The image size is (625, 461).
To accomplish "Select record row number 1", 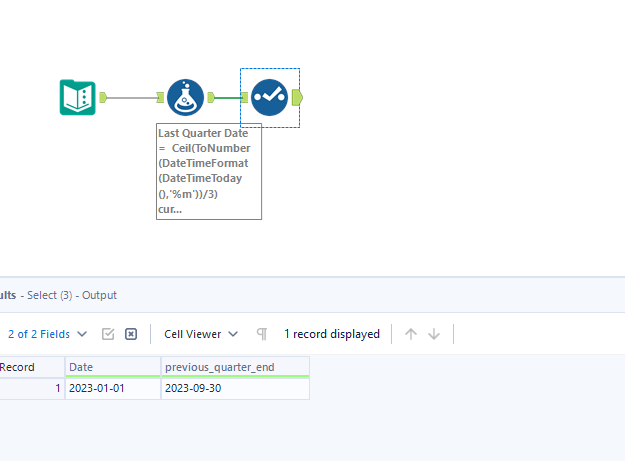I will [32, 388].
